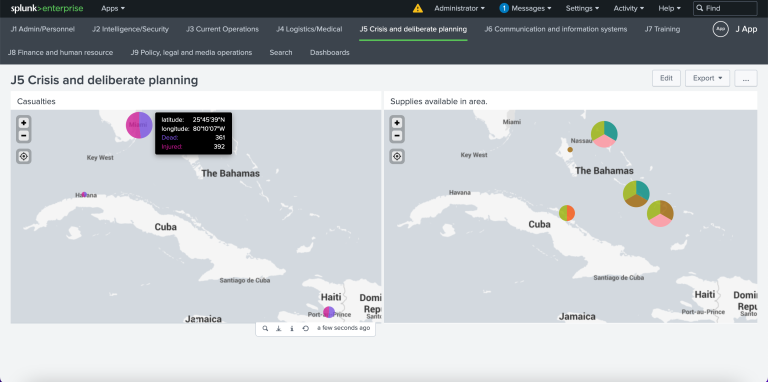
Task: Zoom out on the Supplies map
Action: (397, 136)
